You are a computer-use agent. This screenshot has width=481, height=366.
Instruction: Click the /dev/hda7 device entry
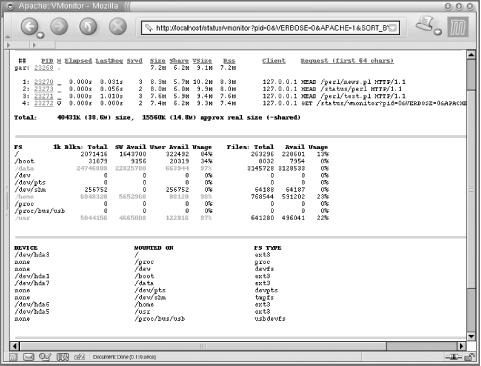tap(32, 283)
